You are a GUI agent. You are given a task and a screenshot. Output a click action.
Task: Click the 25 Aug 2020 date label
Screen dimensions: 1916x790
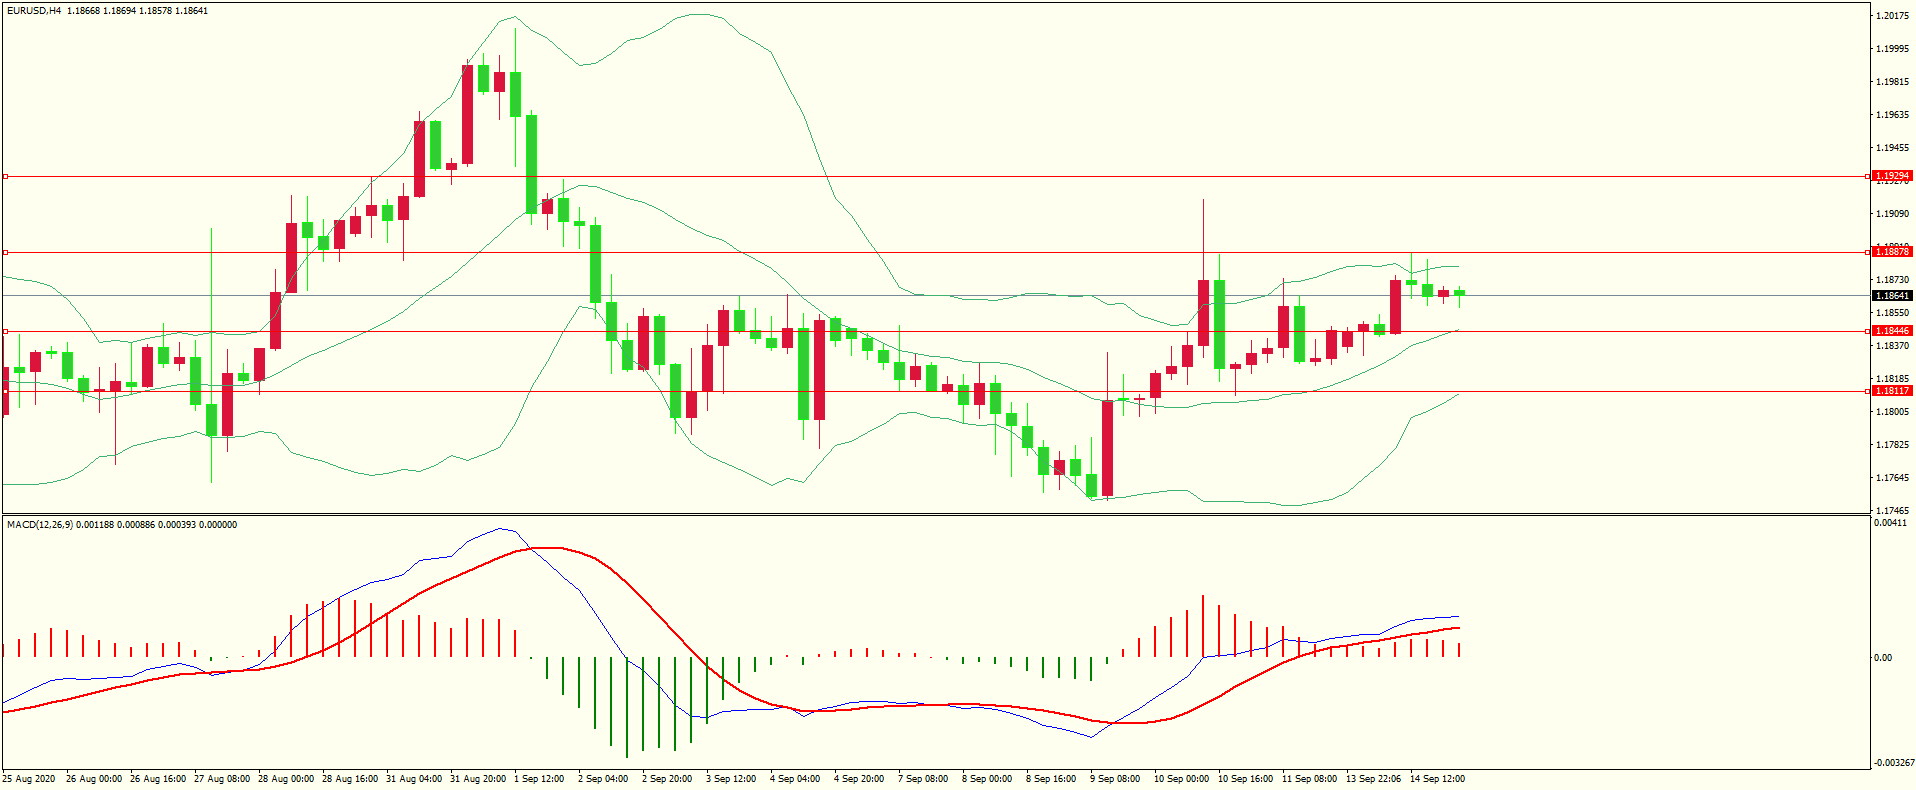click(29, 779)
